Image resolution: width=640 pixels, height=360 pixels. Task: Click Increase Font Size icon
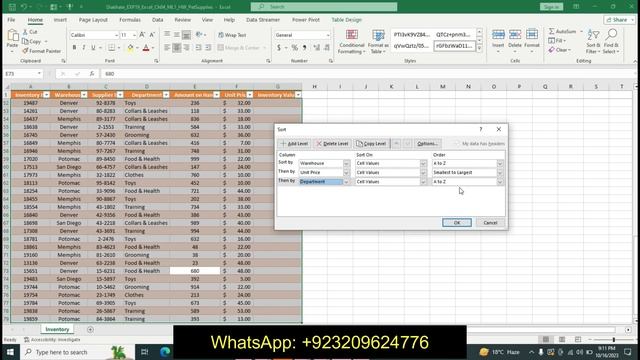tap(142, 35)
